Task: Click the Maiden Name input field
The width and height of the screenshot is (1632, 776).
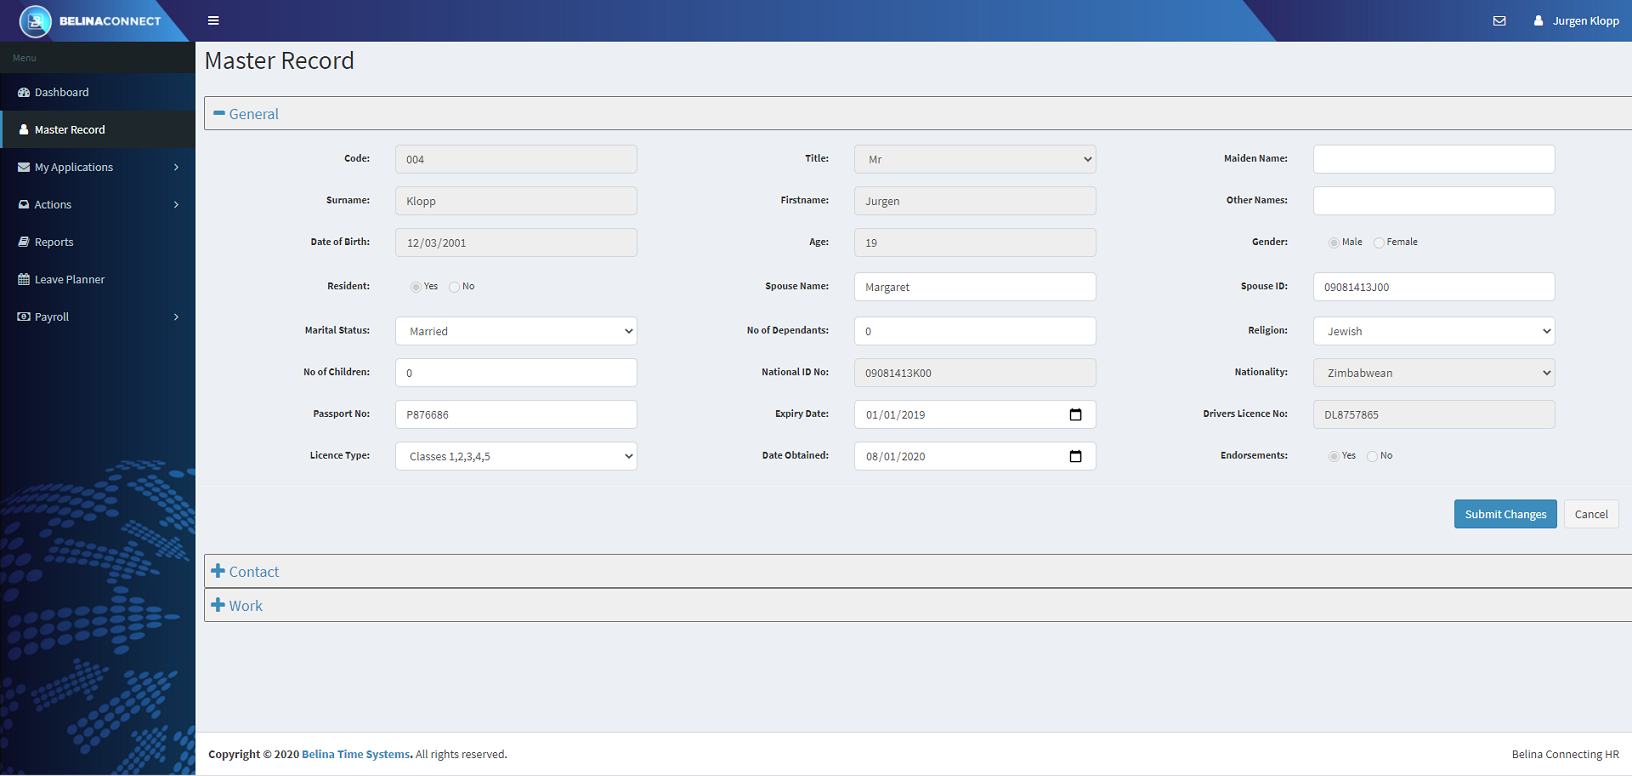Action: (x=1434, y=159)
